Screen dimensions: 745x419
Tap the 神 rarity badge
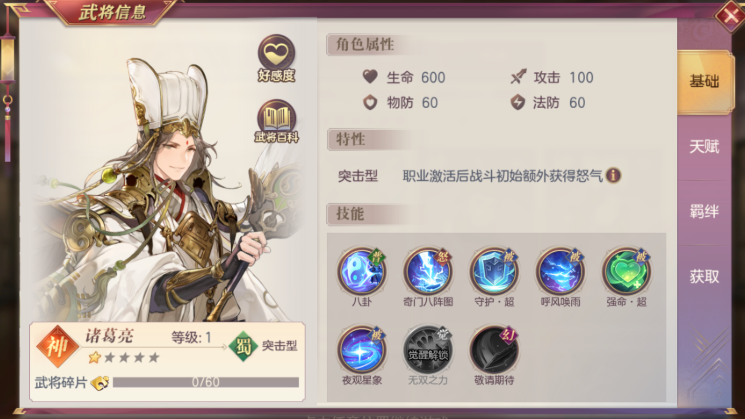pos(57,347)
